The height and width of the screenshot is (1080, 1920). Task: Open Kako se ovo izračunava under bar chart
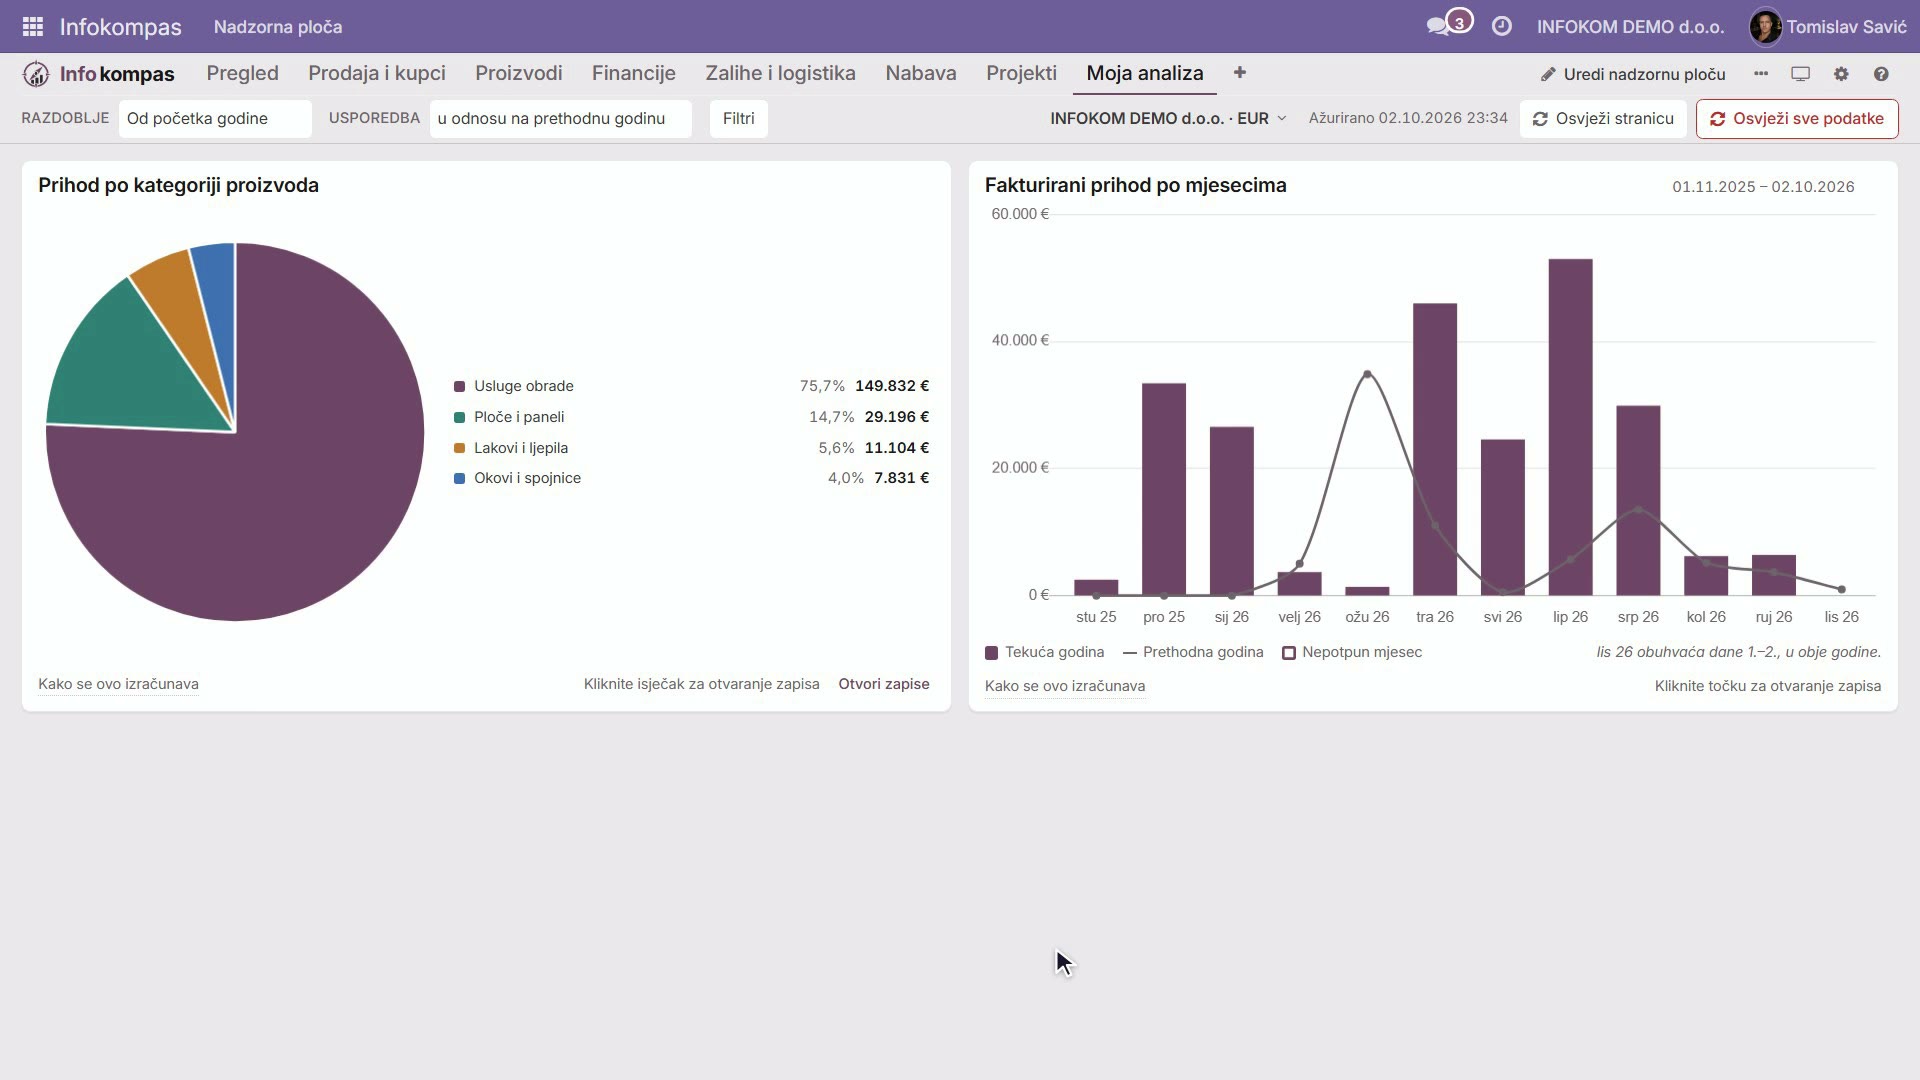point(1065,686)
